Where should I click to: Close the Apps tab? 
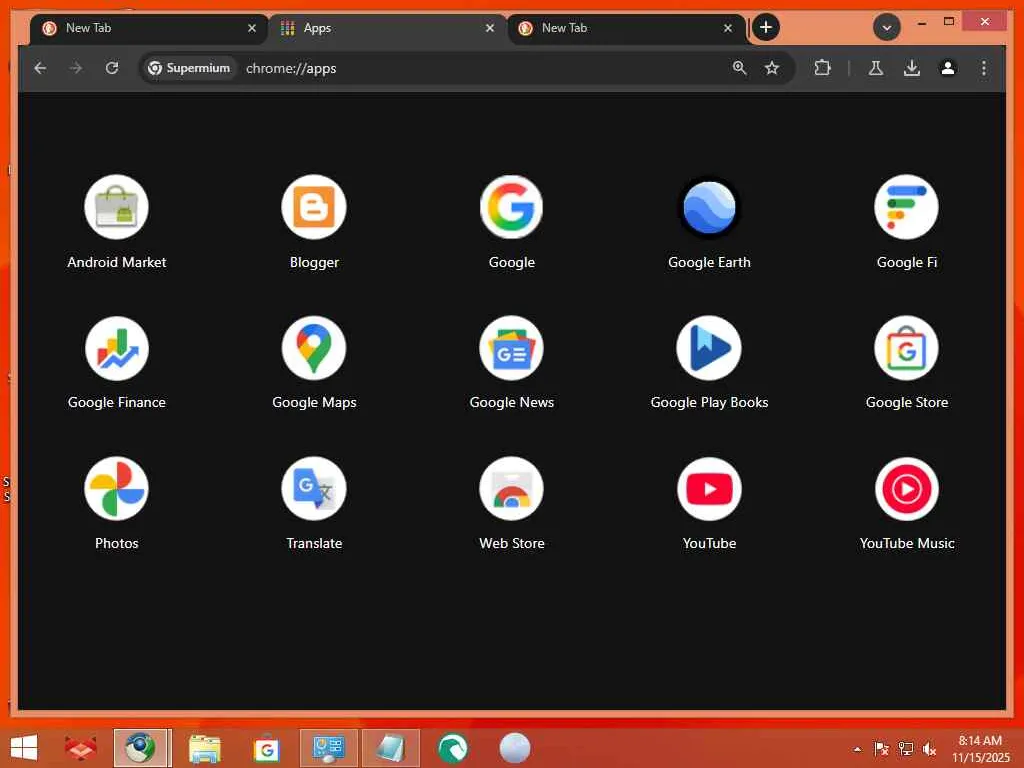490,28
